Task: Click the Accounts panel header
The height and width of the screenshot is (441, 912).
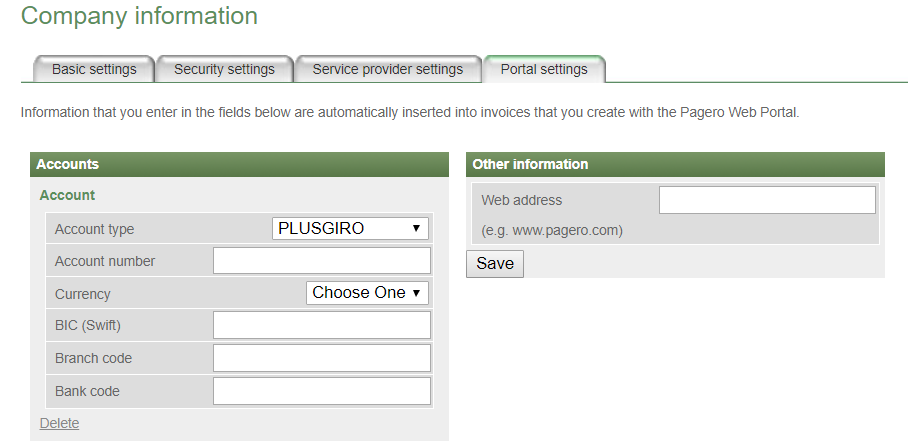Action: pyautogui.click(x=240, y=165)
